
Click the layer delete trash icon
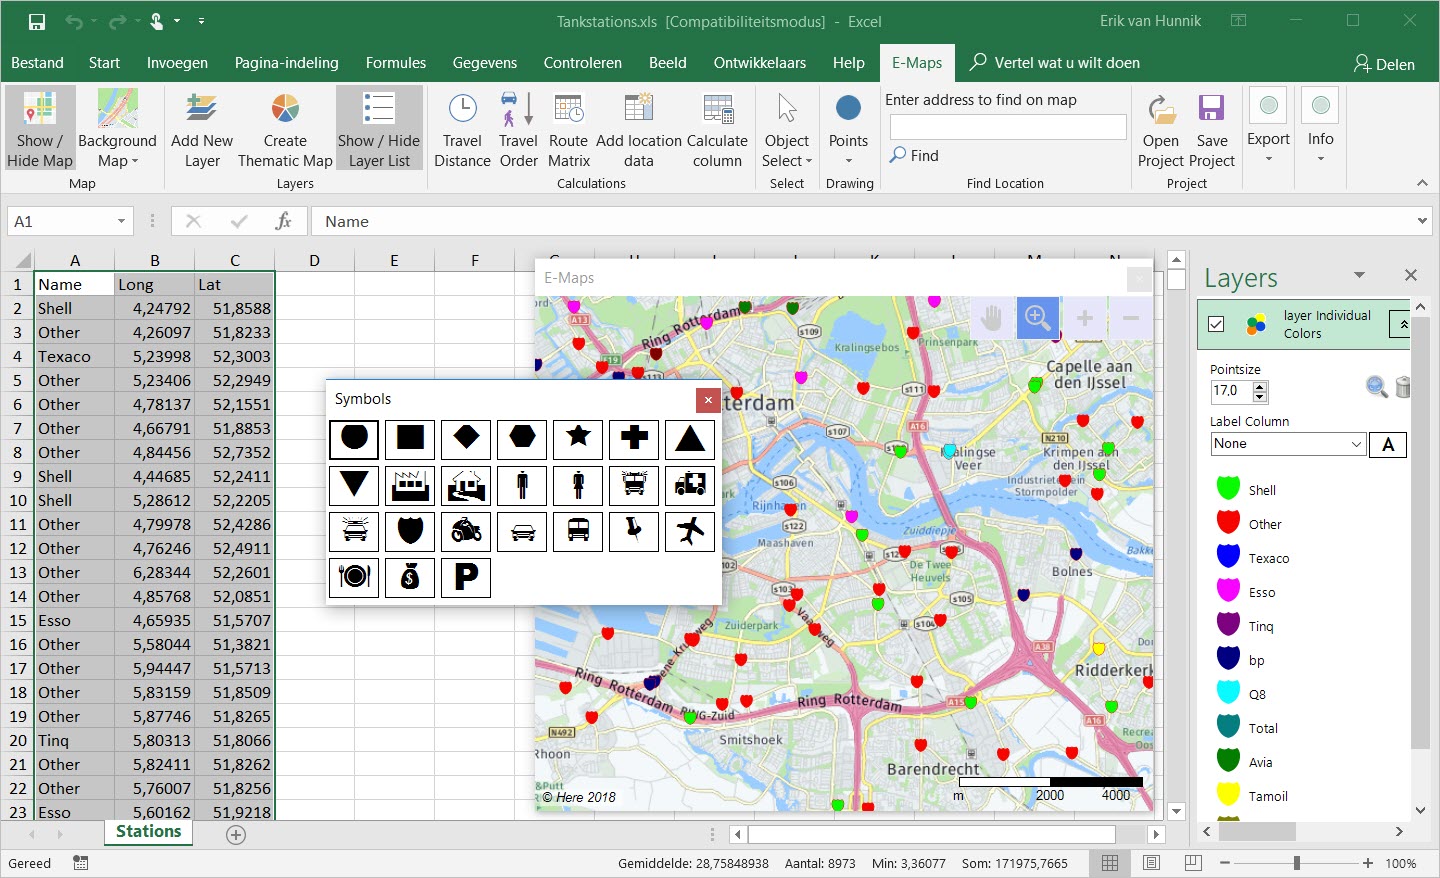point(1402,387)
